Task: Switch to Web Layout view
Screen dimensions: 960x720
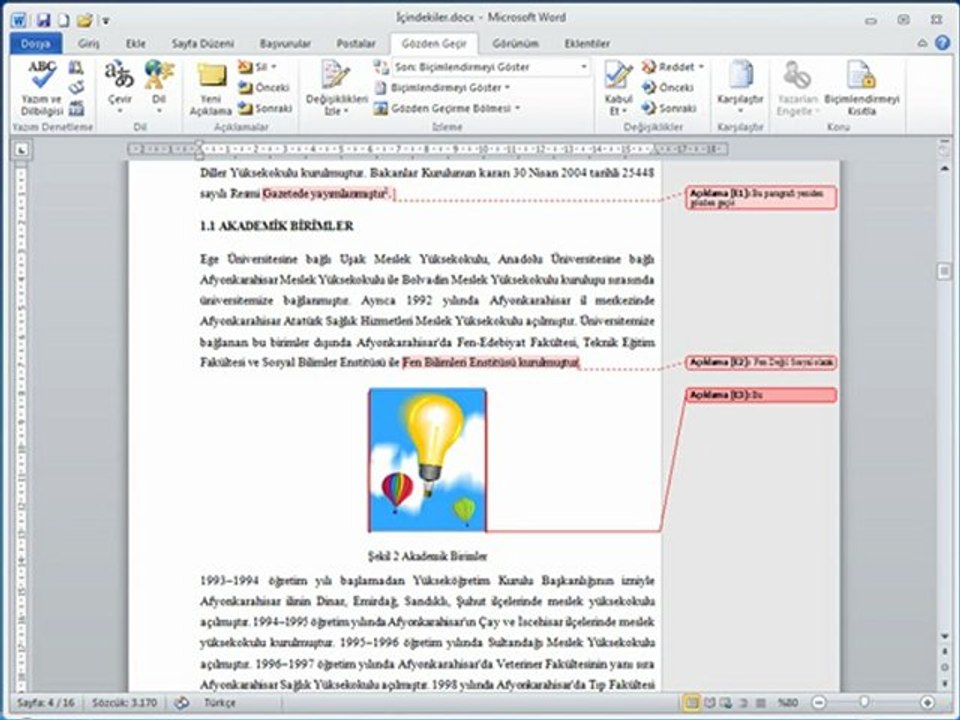Action: (726, 703)
